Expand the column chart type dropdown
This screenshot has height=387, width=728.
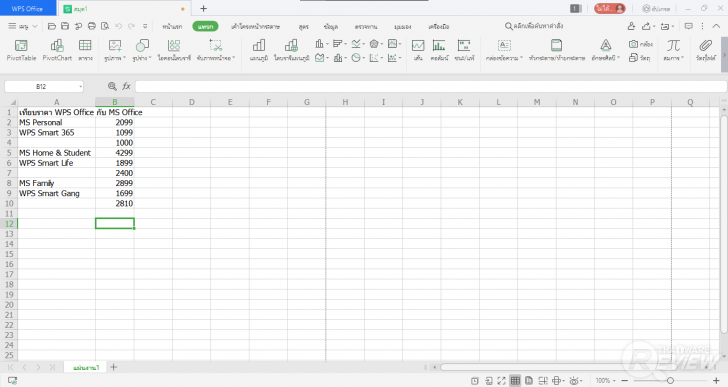[322, 44]
